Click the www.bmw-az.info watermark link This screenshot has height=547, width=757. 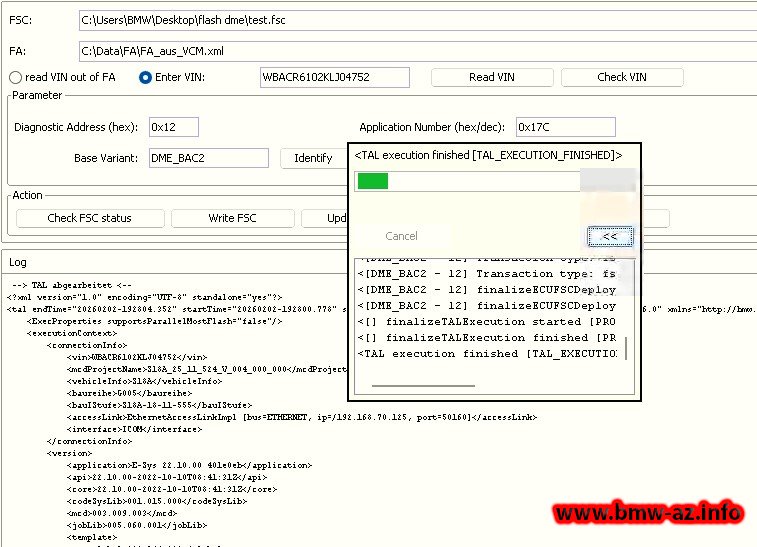(x=648, y=514)
